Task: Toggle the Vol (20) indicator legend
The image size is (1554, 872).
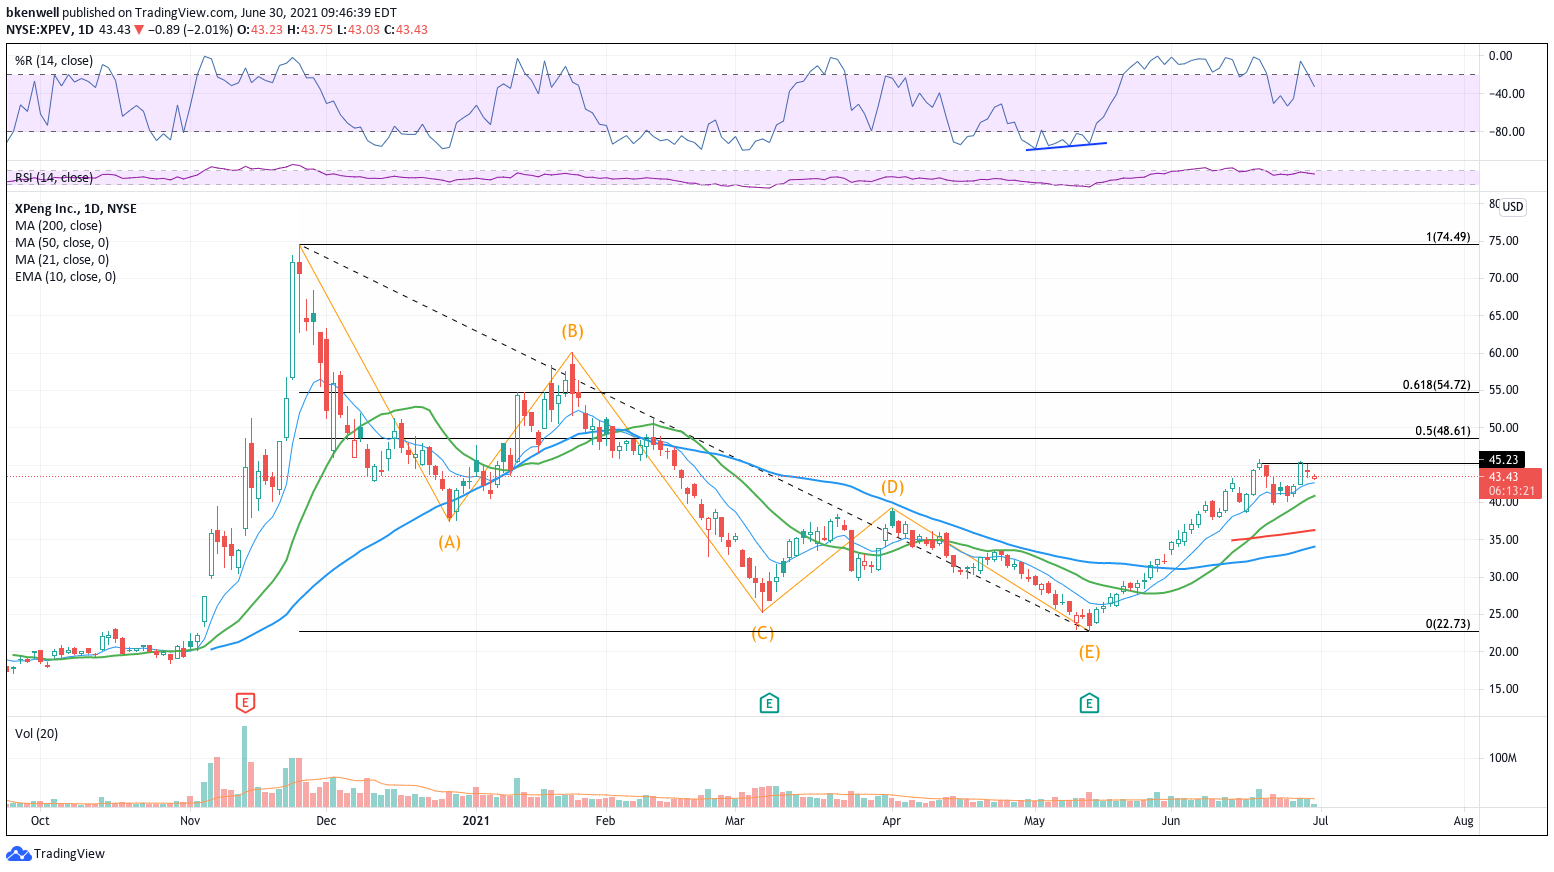Action: tap(36, 734)
